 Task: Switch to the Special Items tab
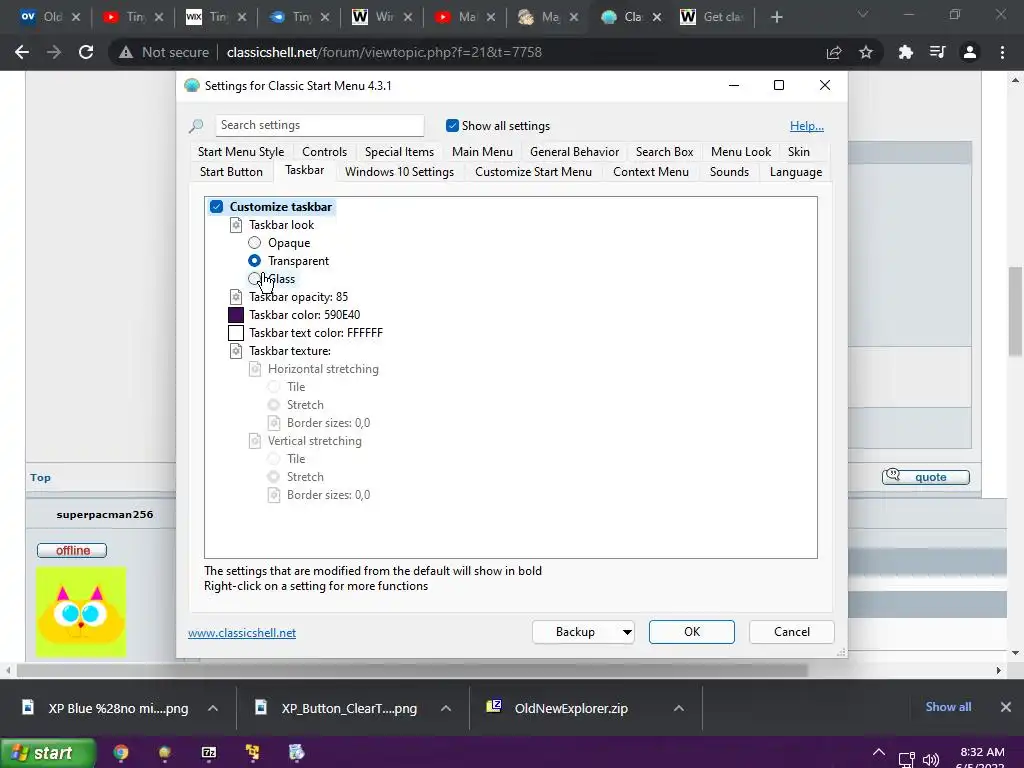[x=399, y=152]
